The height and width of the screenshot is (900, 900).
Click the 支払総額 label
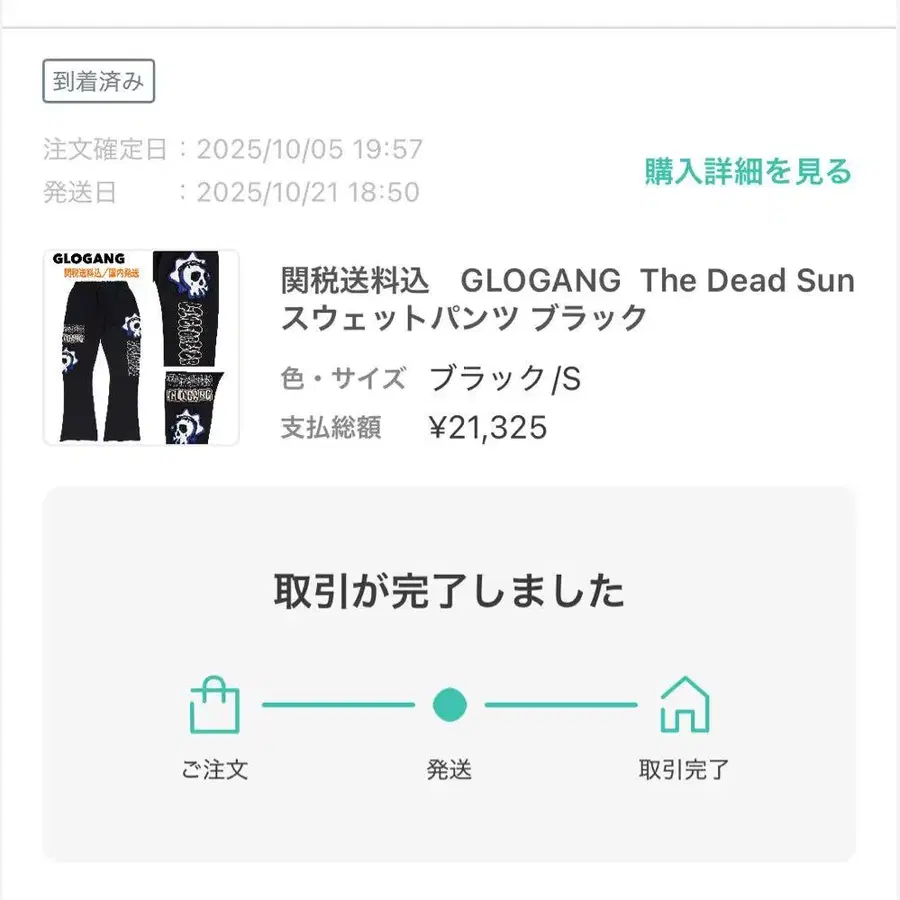coord(331,428)
